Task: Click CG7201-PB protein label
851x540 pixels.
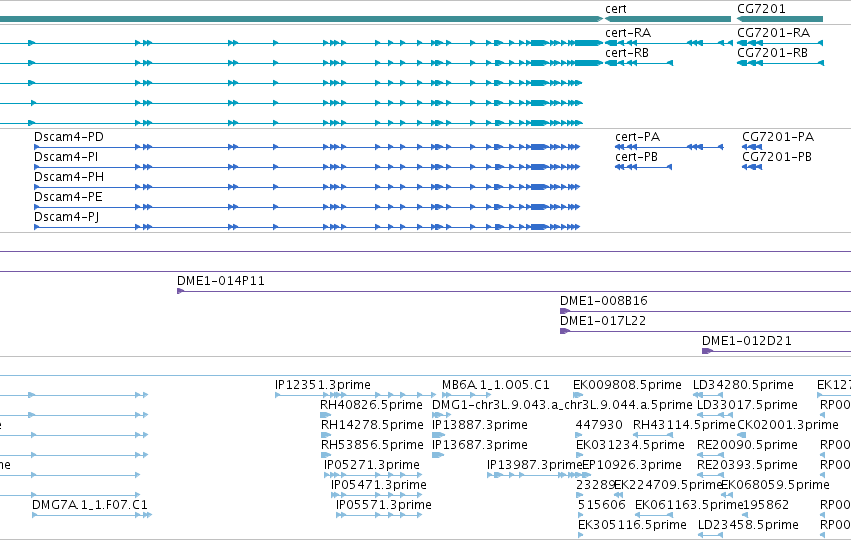Action: click(x=777, y=157)
